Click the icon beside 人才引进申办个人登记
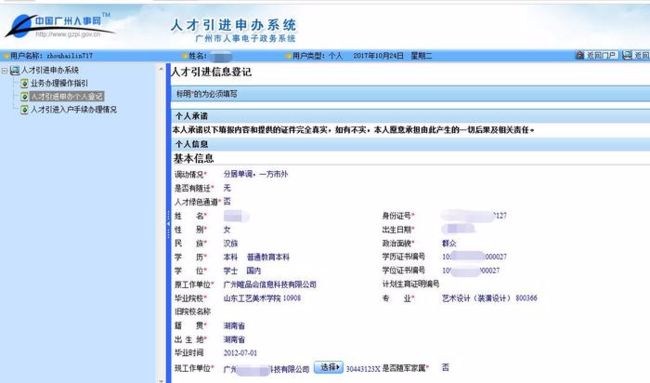The width and height of the screenshot is (650, 383). click(24, 97)
